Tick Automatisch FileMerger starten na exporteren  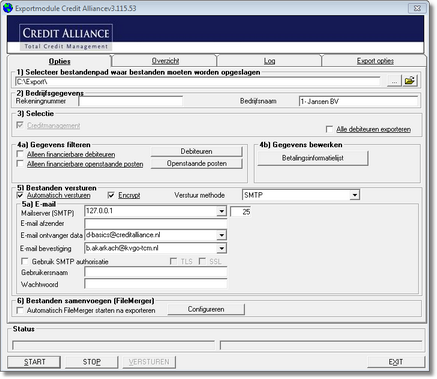coord(20,310)
